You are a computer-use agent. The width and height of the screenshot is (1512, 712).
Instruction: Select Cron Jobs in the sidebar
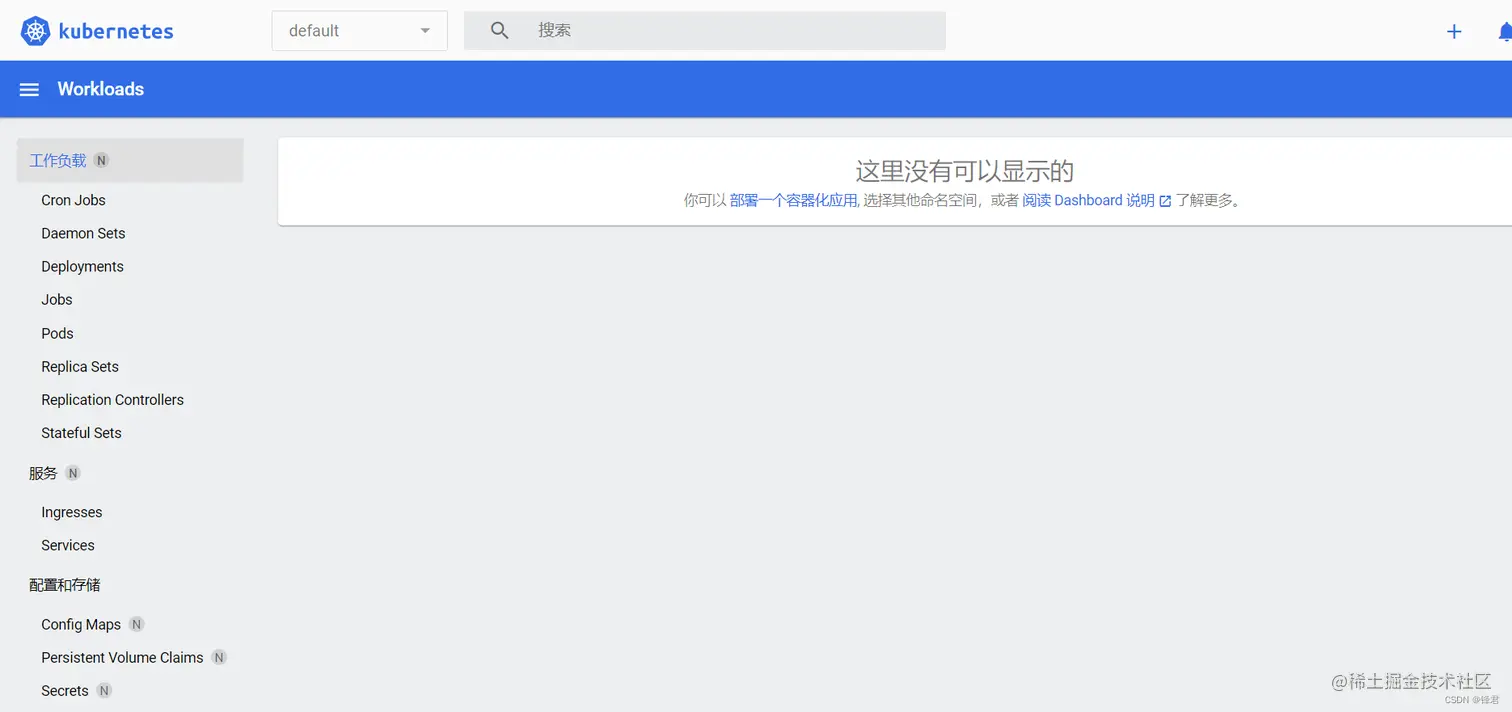(x=73, y=200)
